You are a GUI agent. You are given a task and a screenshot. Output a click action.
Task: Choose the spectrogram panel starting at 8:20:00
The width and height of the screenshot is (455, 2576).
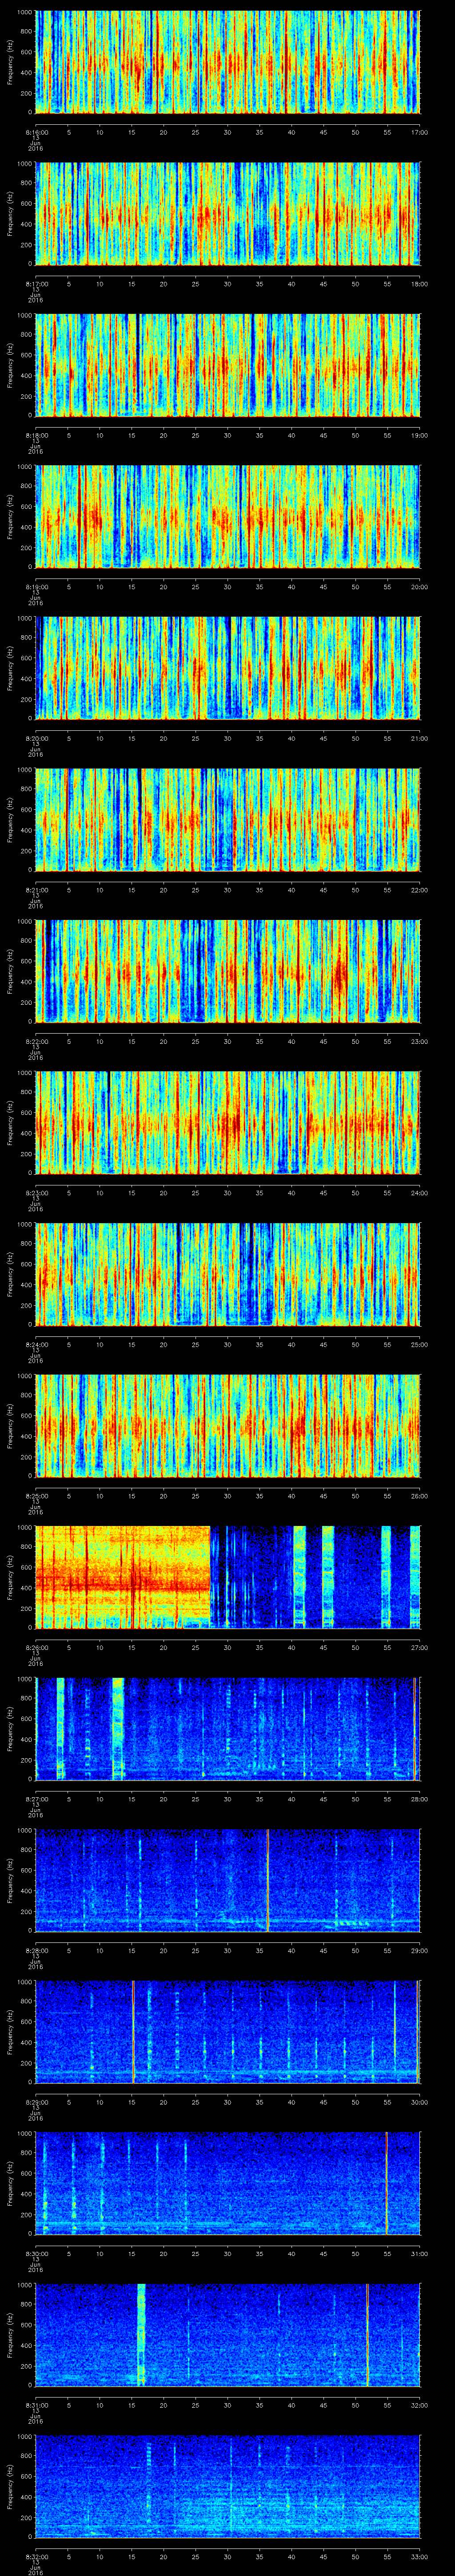(x=228, y=668)
